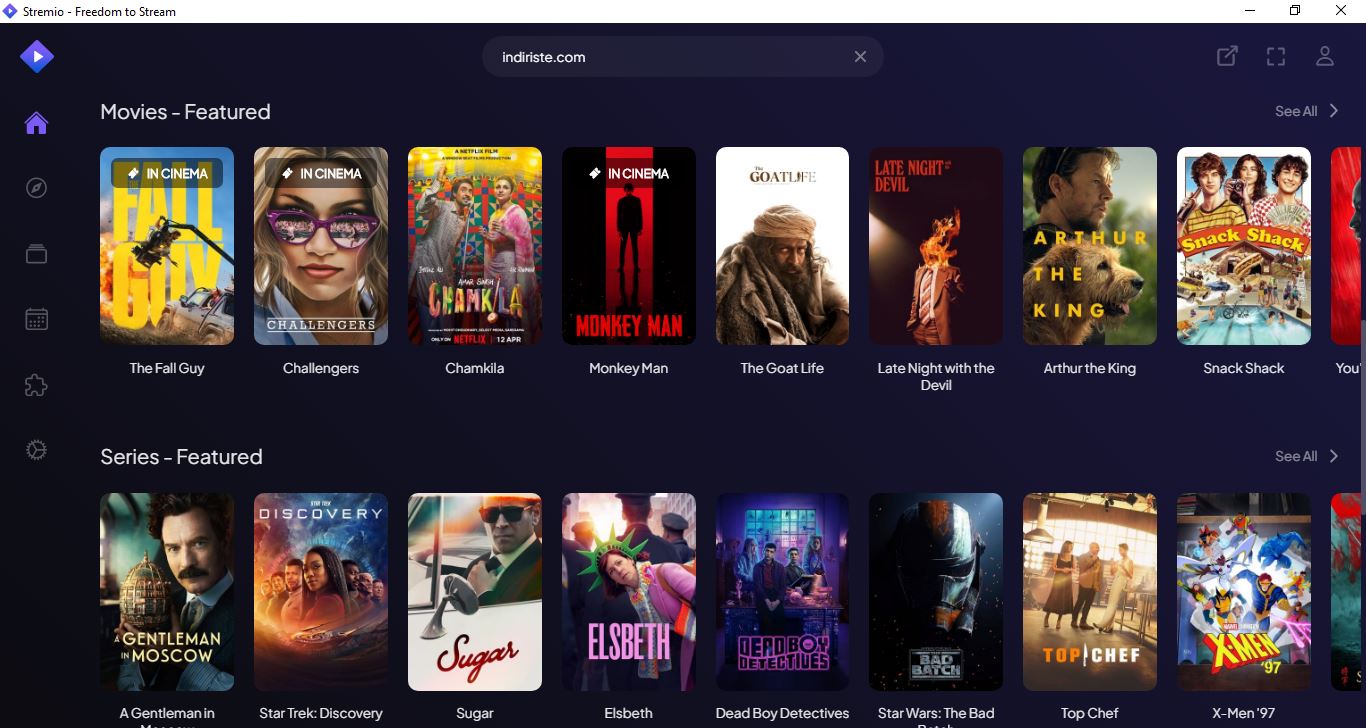The image size is (1366, 728).
Task: Click the title text 'The Fall Guy'
Action: [x=167, y=368]
